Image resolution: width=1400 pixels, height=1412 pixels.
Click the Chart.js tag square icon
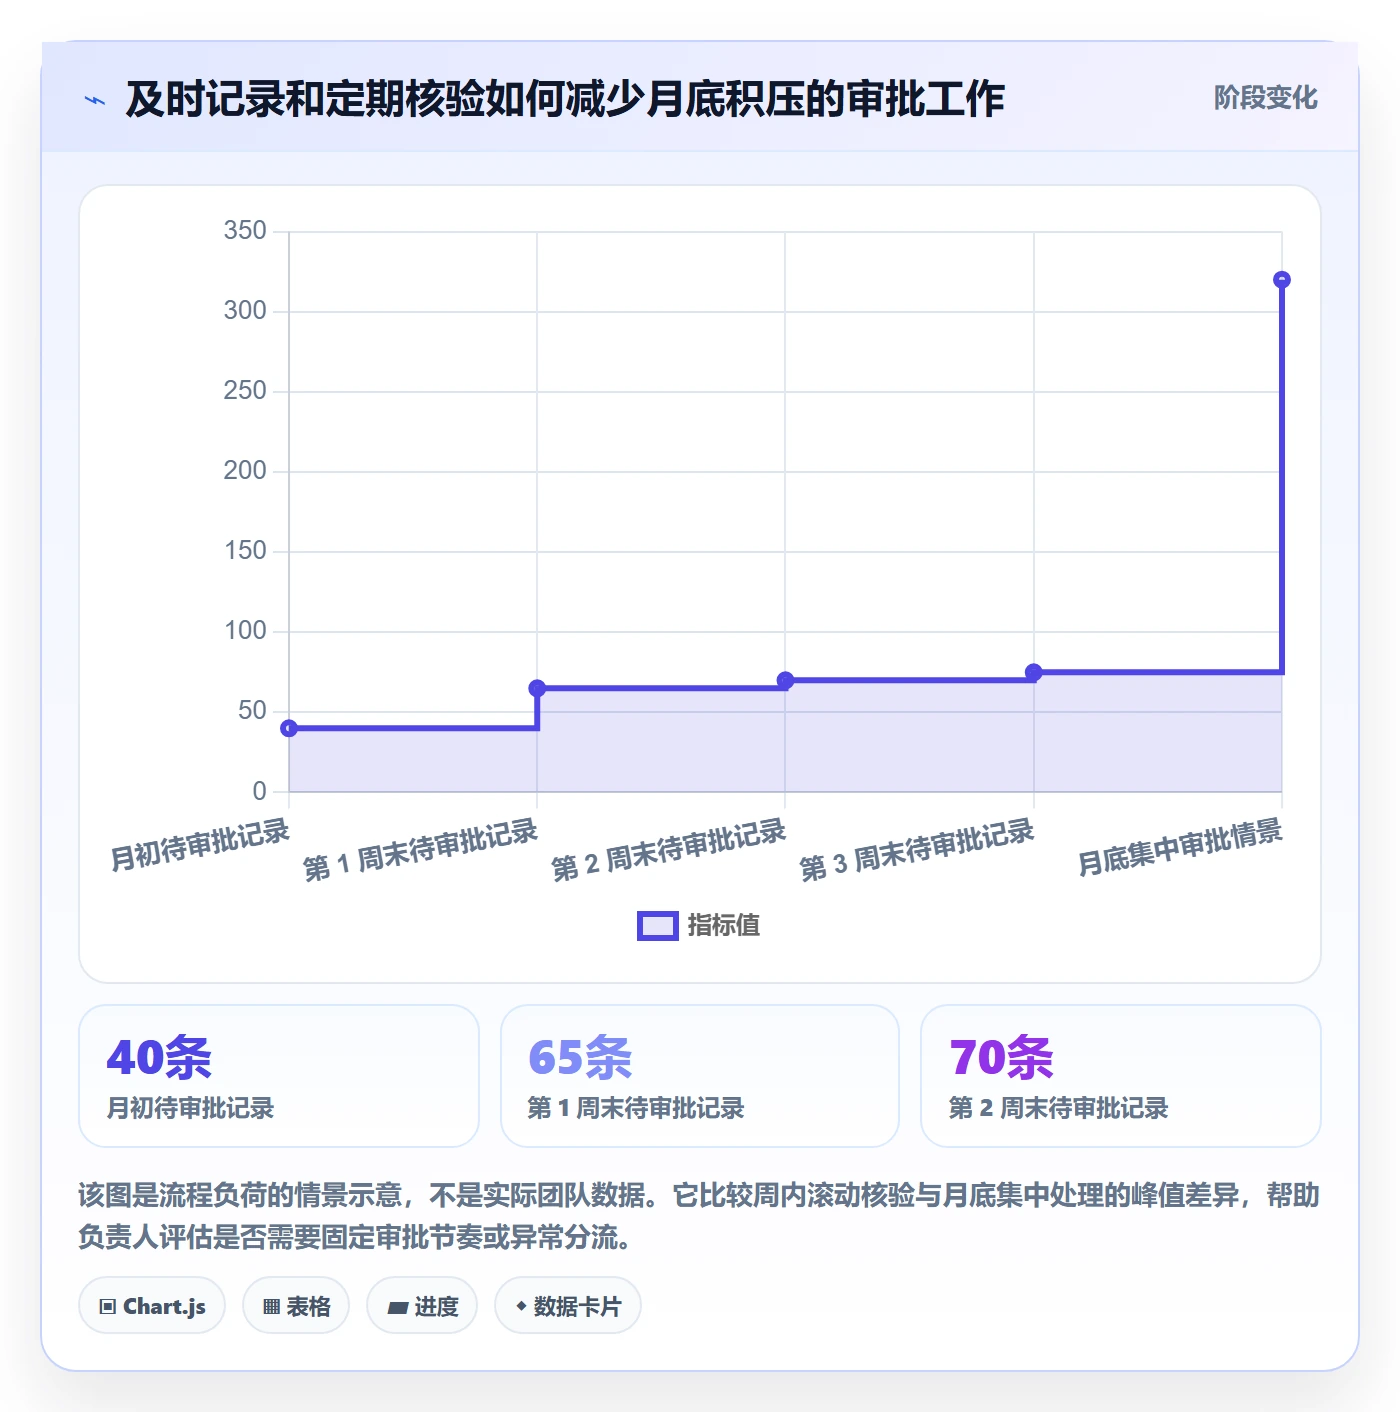point(108,1307)
